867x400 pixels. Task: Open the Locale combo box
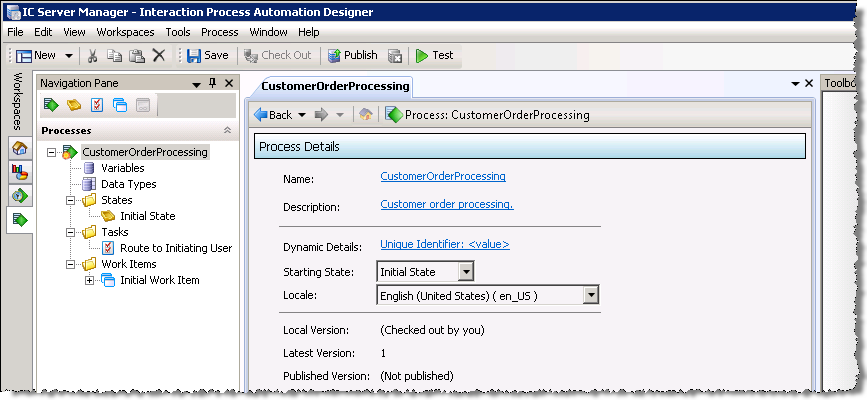[591, 295]
